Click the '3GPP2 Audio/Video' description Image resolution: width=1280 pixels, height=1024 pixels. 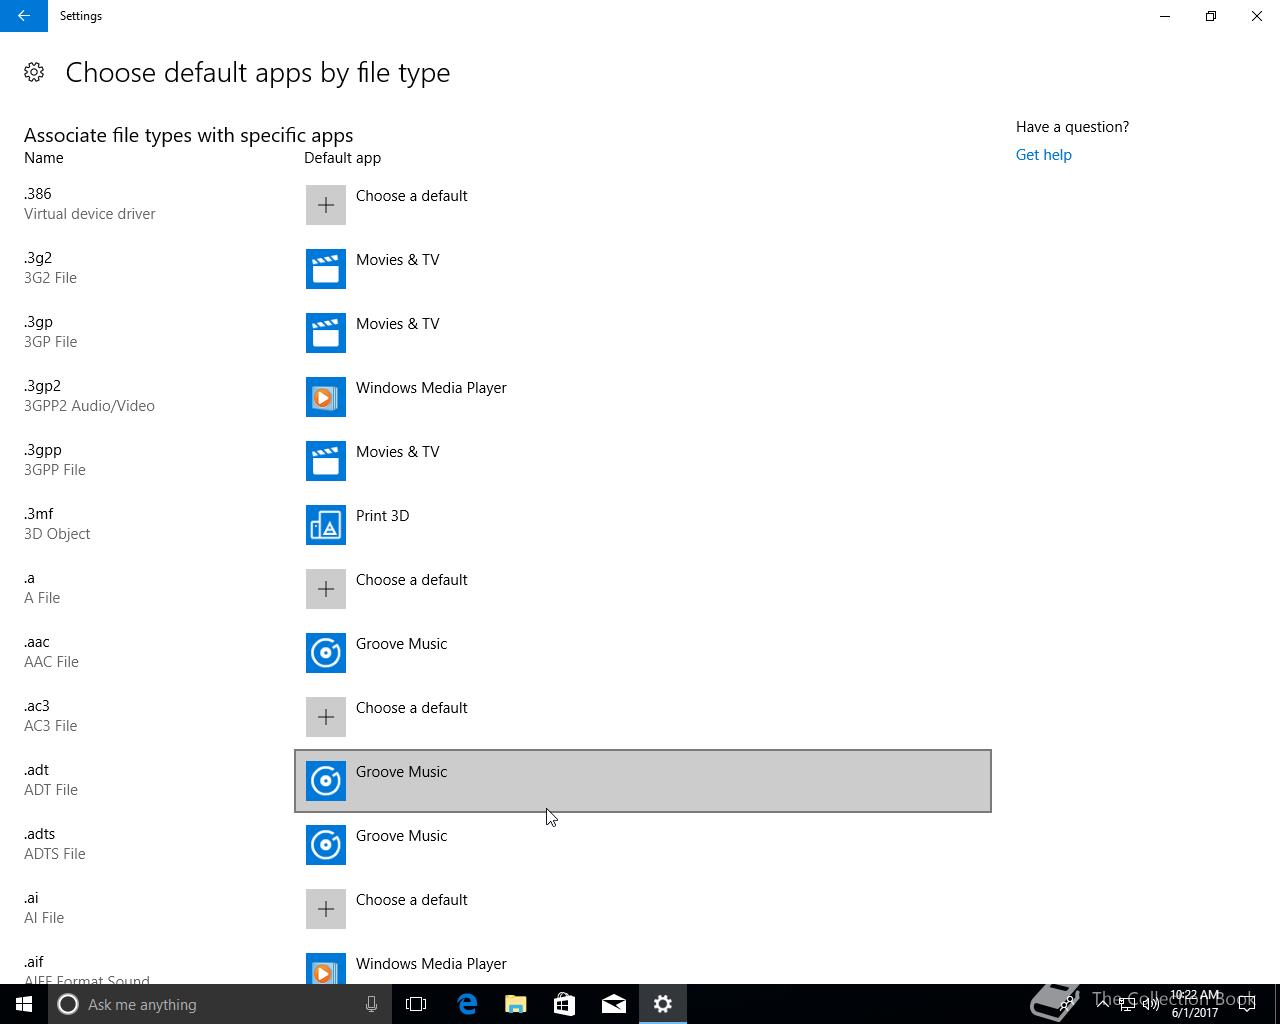click(89, 406)
